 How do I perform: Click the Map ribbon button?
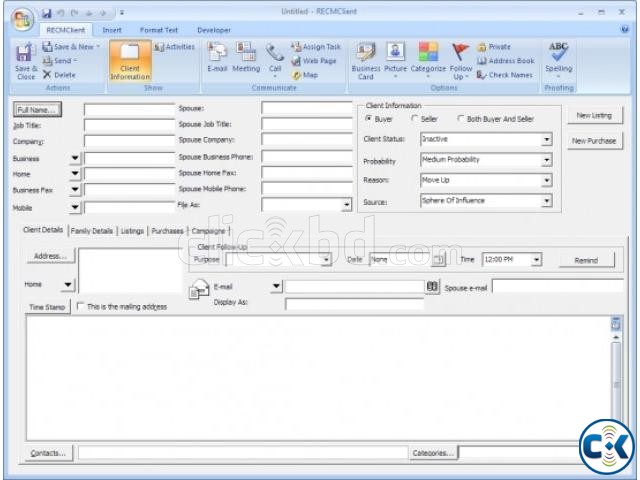(304, 75)
